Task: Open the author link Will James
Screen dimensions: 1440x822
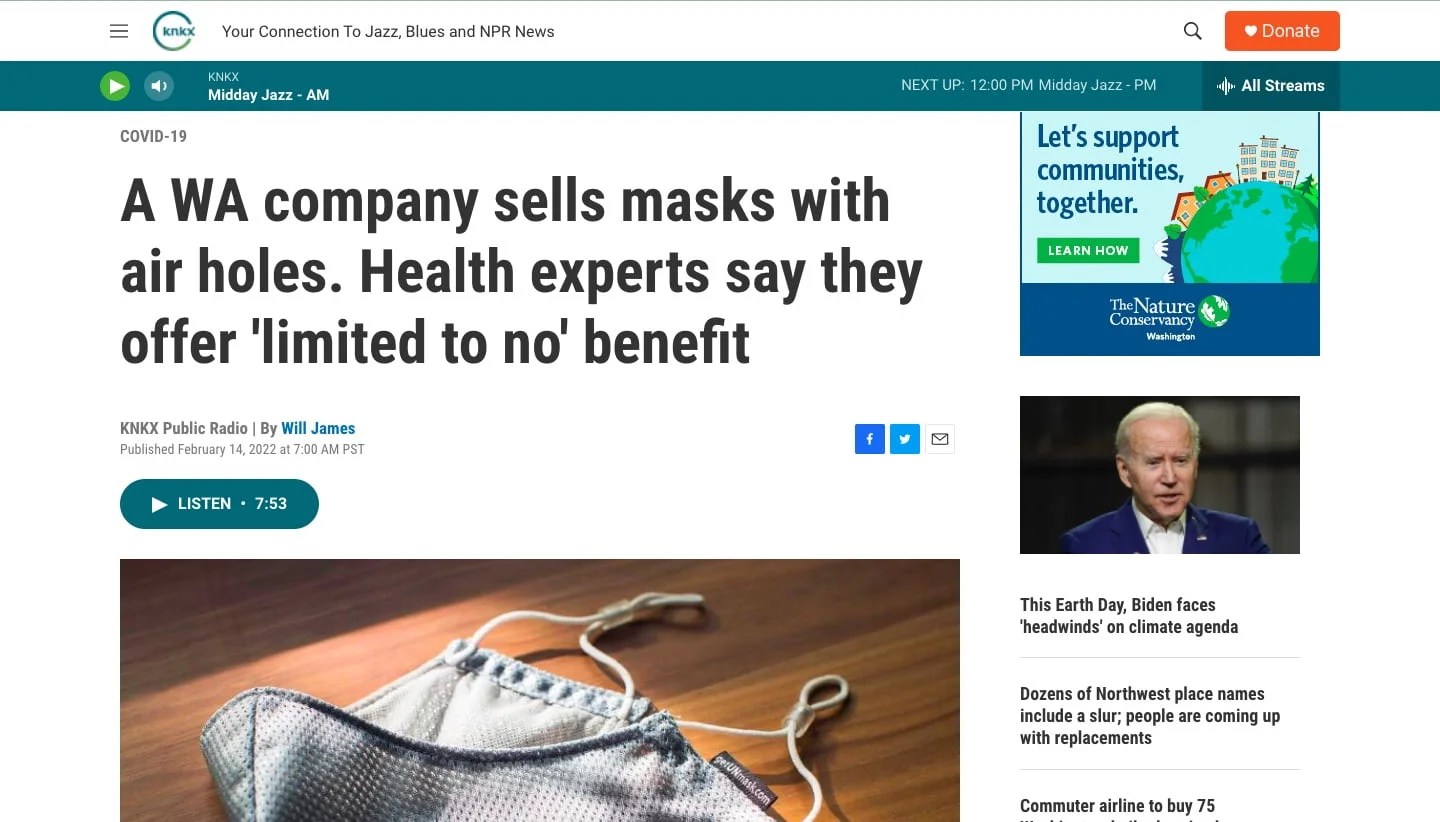Action: (318, 428)
